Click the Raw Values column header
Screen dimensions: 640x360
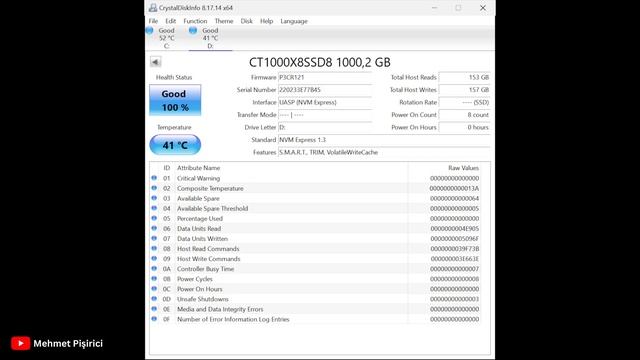click(x=463, y=168)
